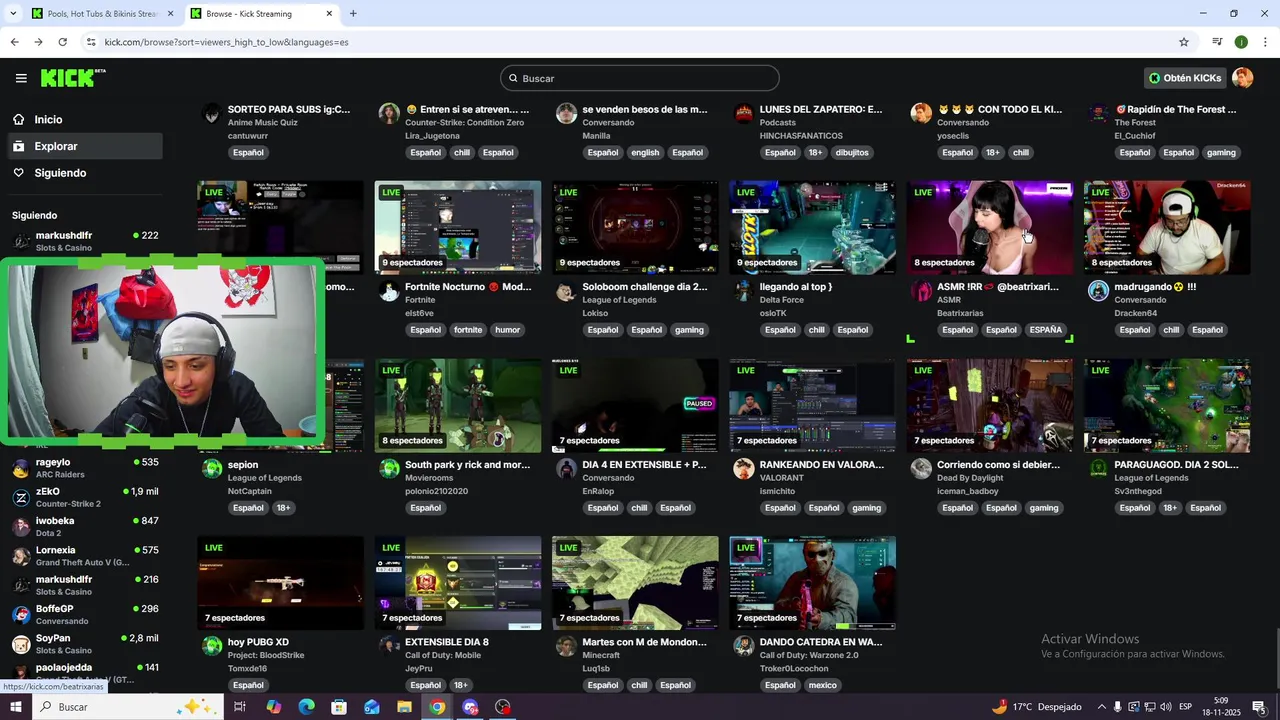Open followed channel iwobeka
Viewport: 1280px width, 720px height.
(x=85, y=526)
